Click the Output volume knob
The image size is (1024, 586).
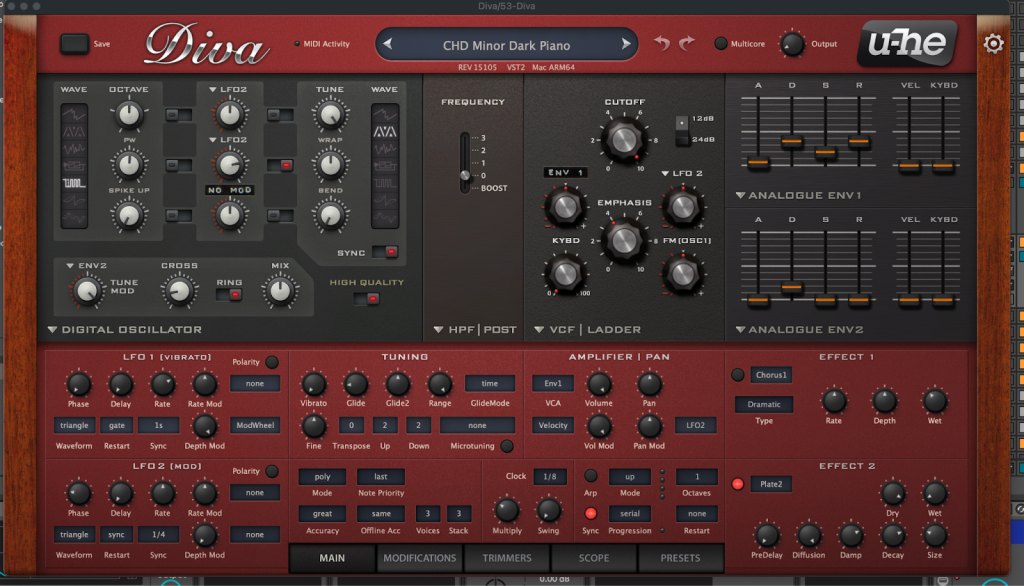pos(792,44)
